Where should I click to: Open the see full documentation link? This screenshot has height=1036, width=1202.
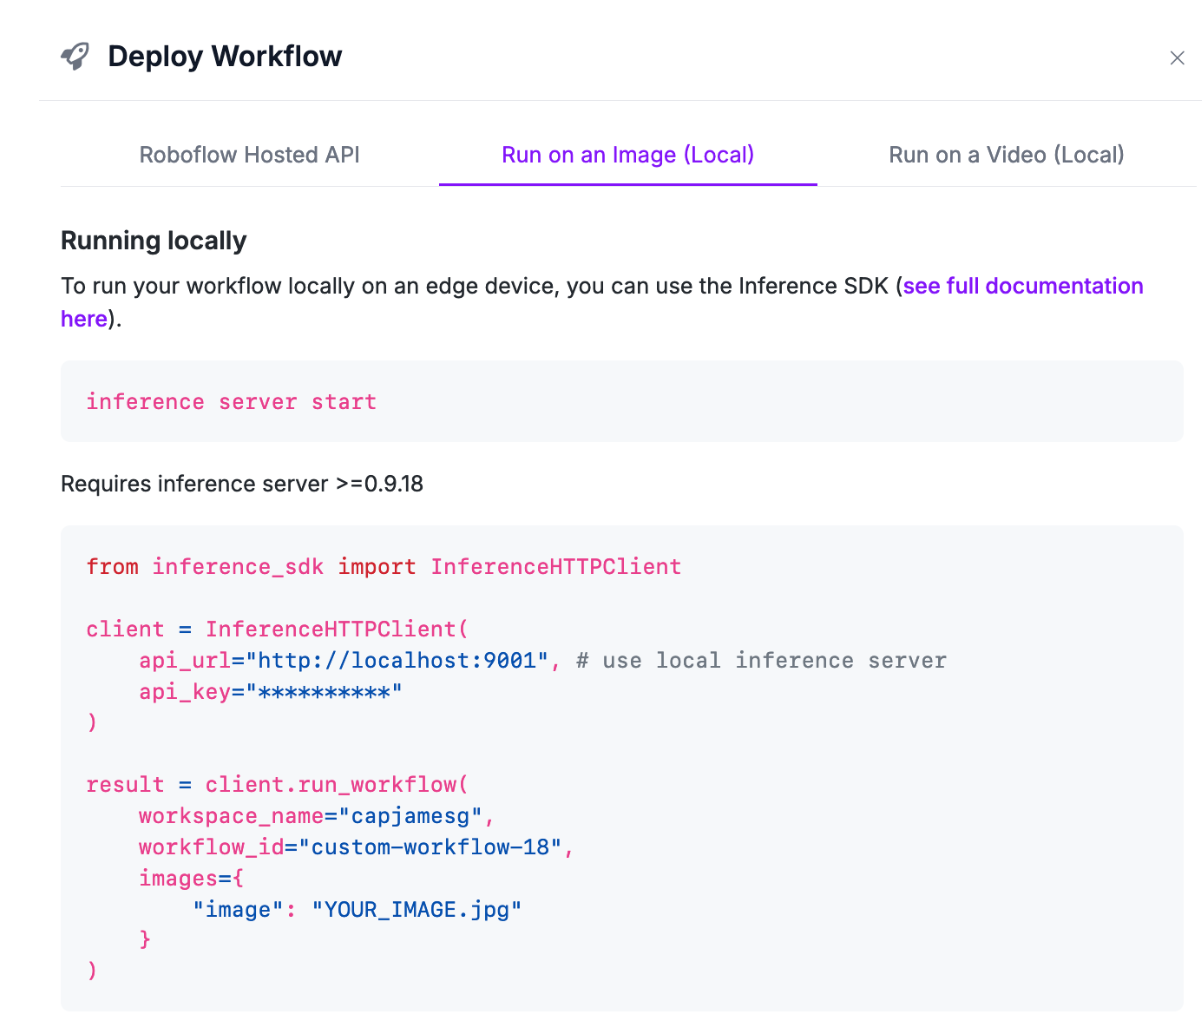coord(1022,286)
